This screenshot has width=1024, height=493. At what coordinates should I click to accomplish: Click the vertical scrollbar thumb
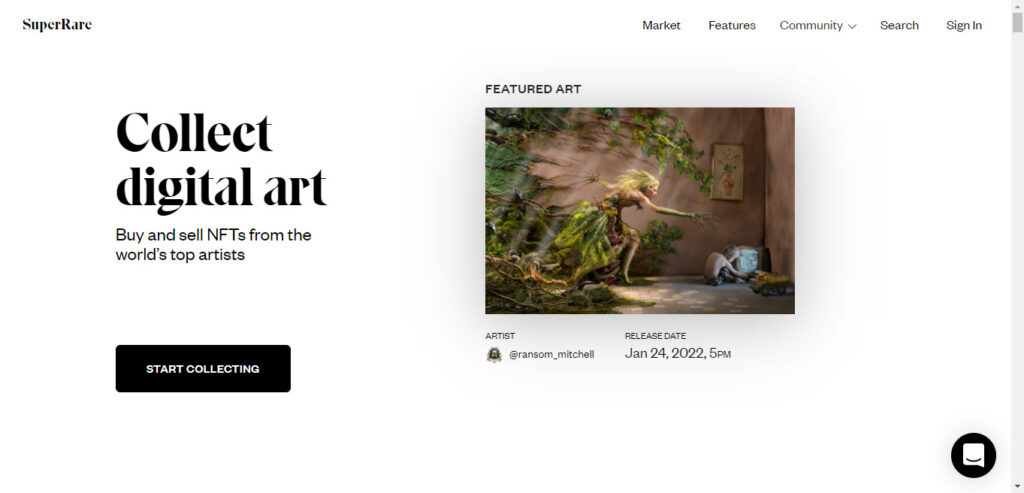point(1017,22)
